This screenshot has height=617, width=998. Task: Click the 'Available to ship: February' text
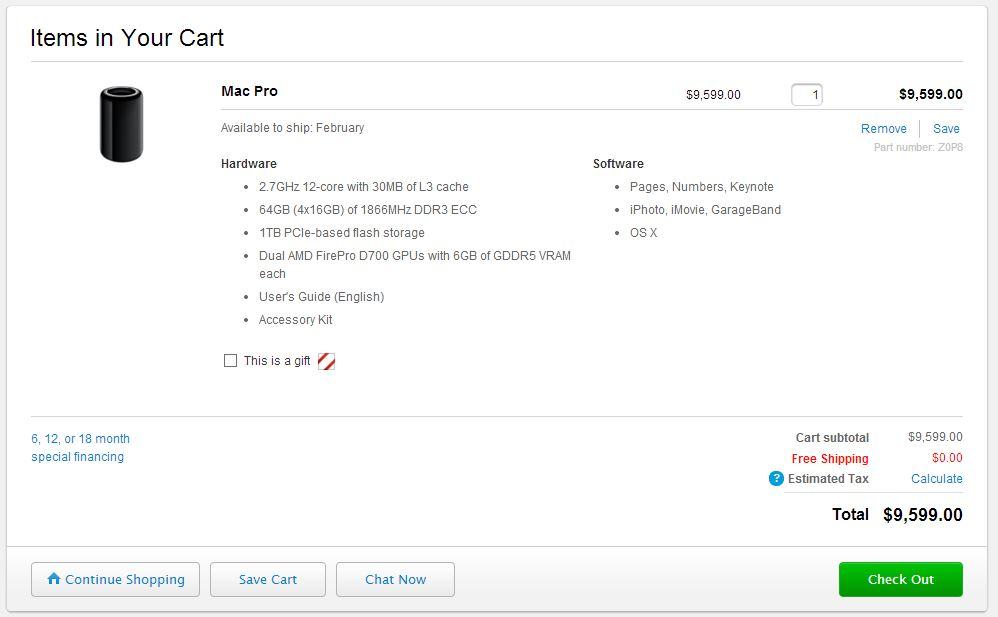click(x=292, y=128)
